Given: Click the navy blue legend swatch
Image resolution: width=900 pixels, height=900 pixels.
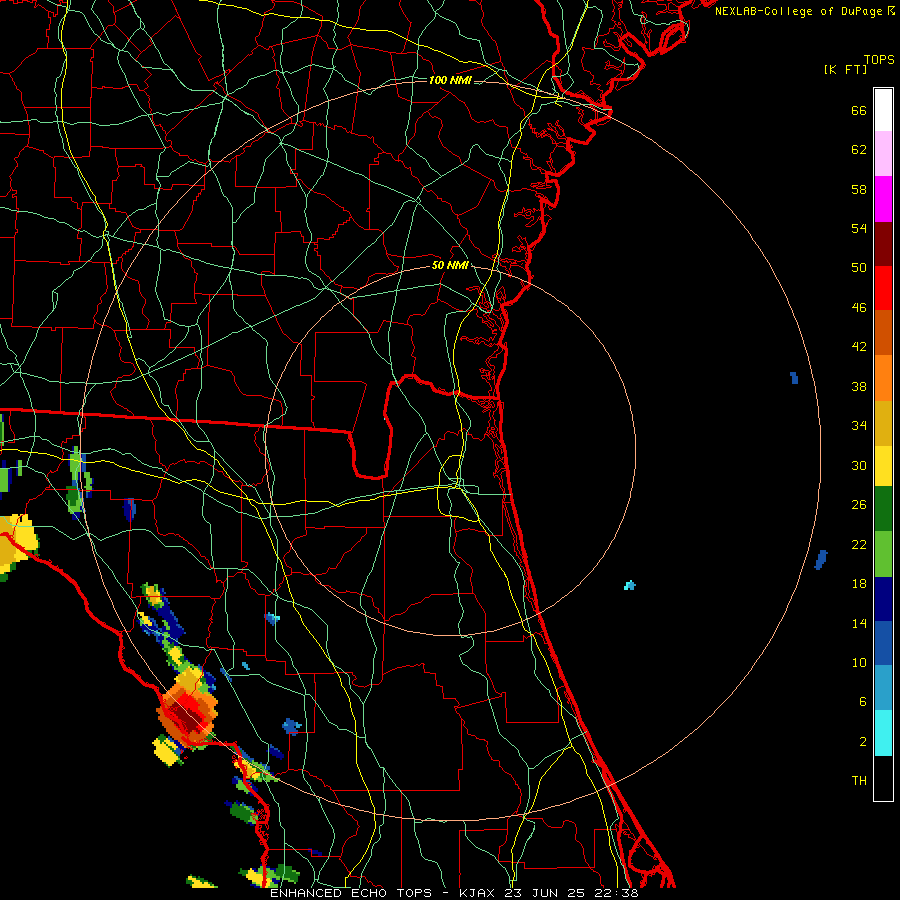Looking at the screenshot, I should 883,599.
